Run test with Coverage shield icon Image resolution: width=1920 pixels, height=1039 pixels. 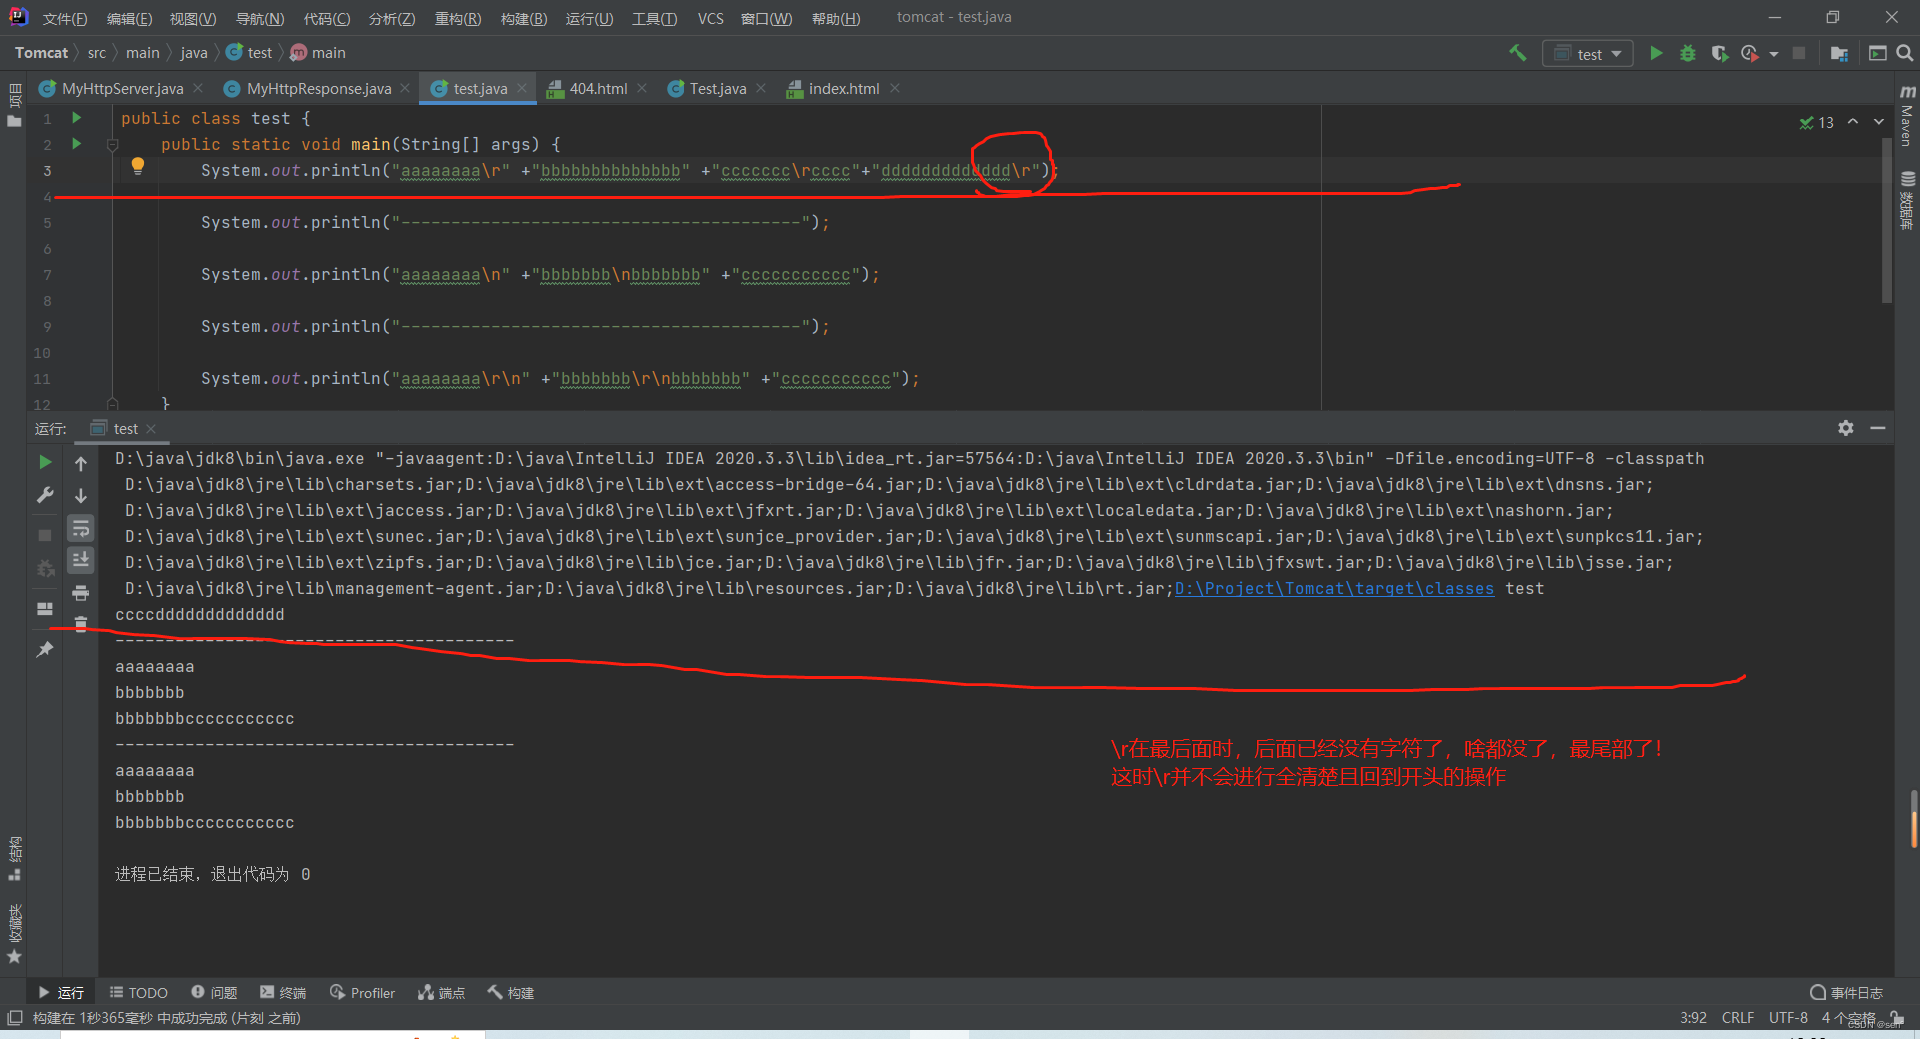pos(1721,53)
